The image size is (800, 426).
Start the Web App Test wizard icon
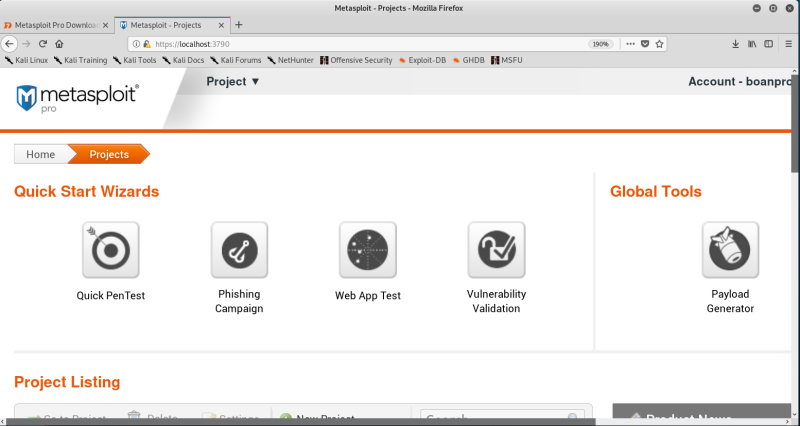[x=368, y=250]
